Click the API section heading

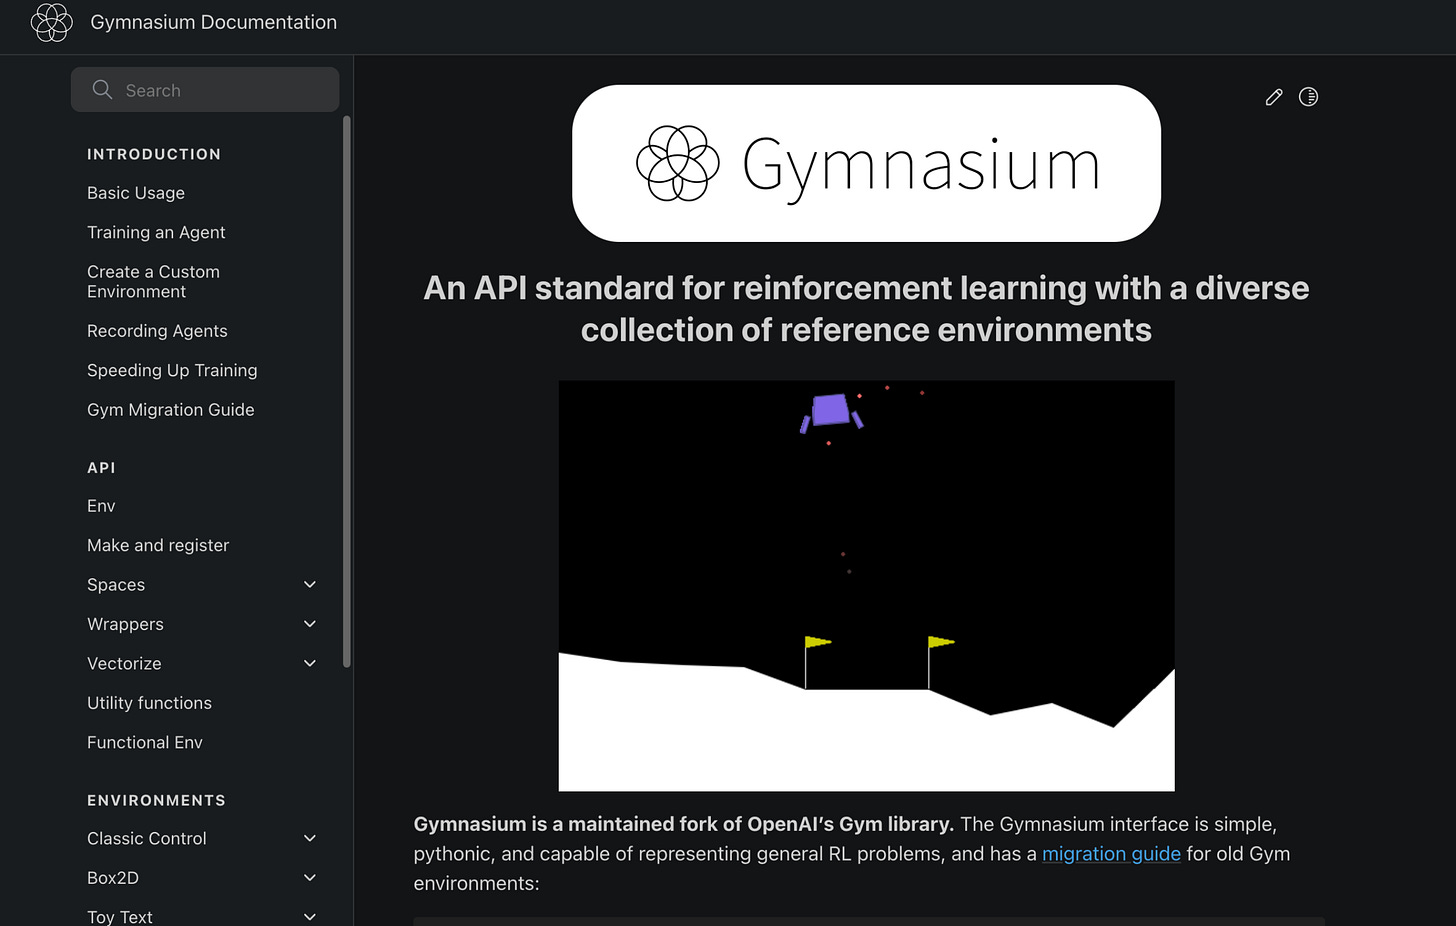(x=101, y=468)
